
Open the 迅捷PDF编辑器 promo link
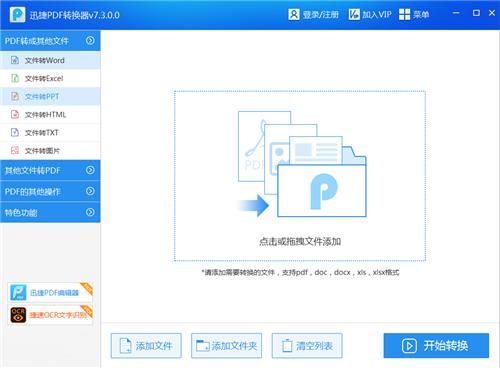(x=50, y=292)
